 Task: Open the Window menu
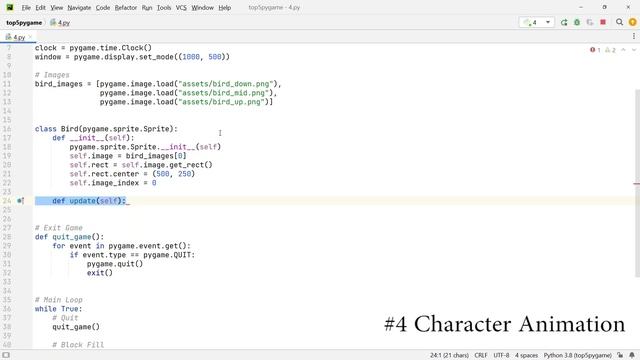click(202, 8)
